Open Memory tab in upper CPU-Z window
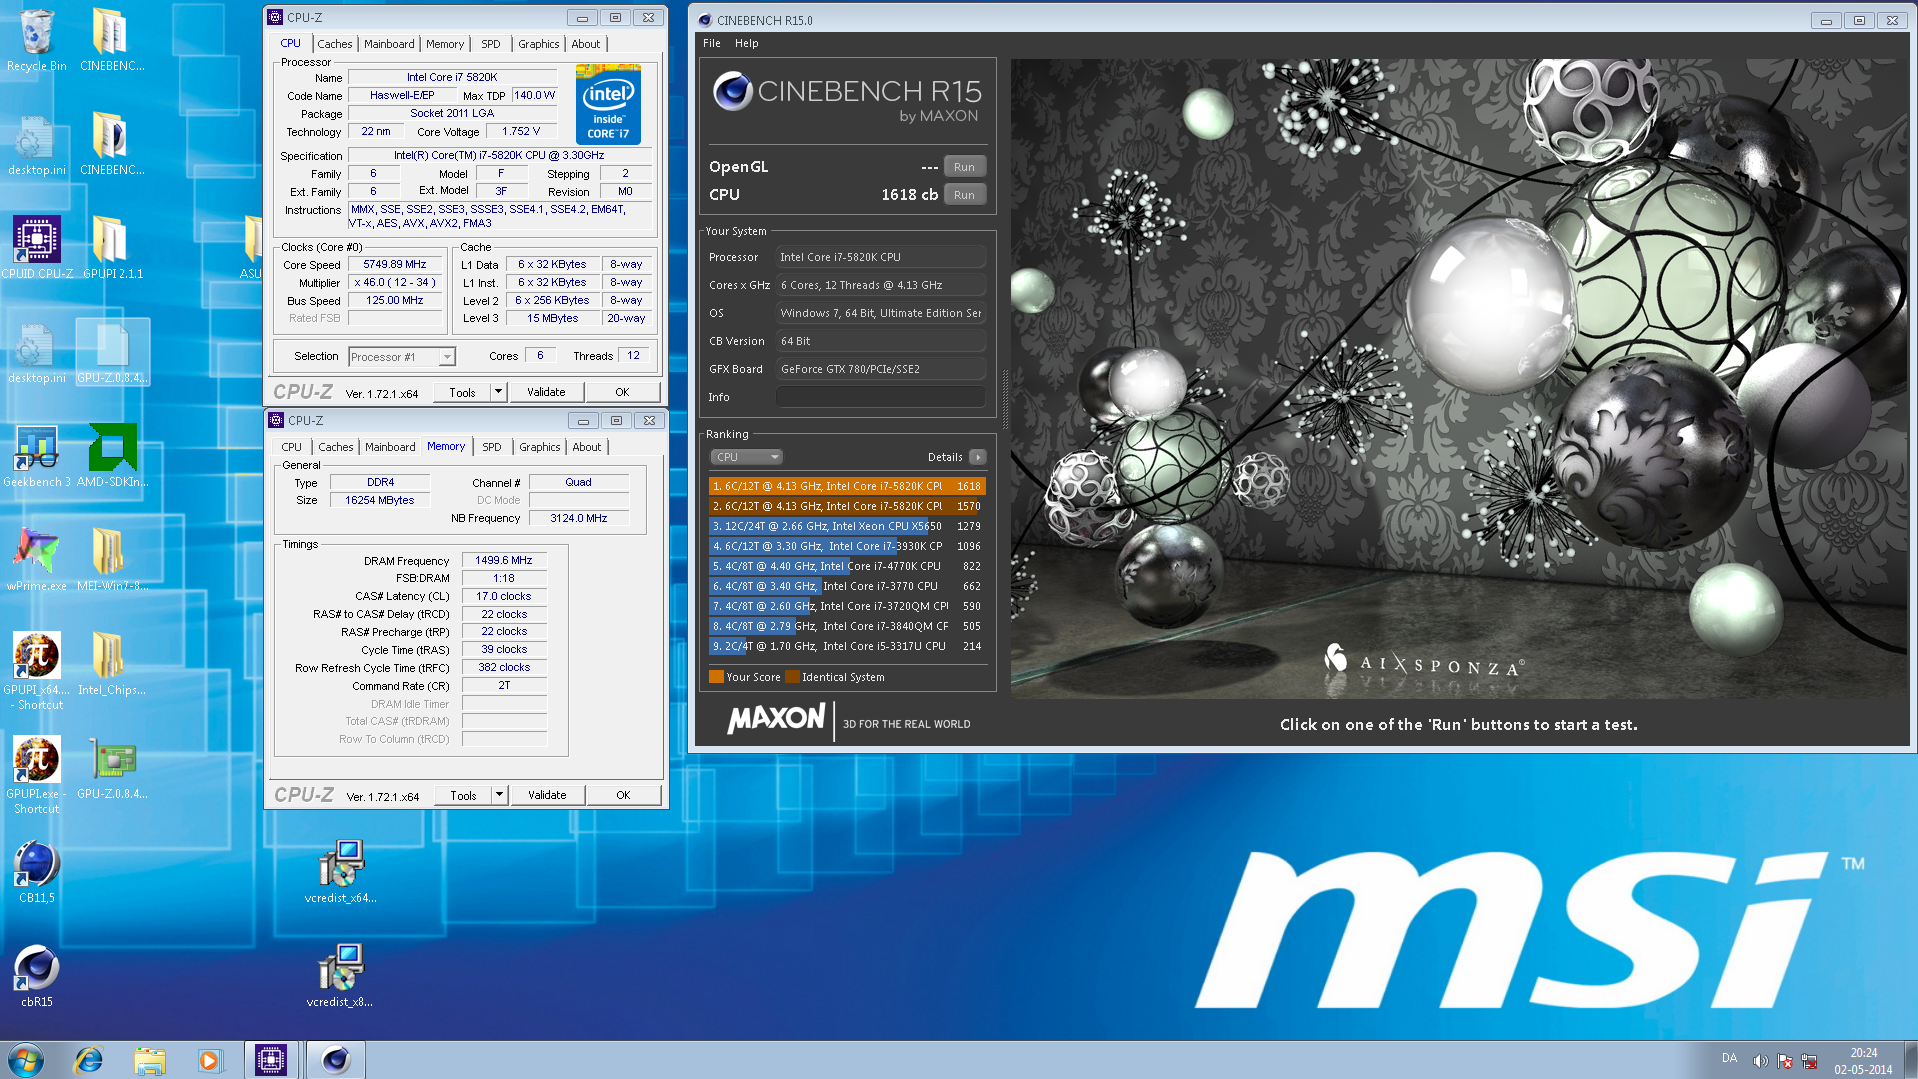This screenshot has height=1079, width=1918. [x=444, y=44]
